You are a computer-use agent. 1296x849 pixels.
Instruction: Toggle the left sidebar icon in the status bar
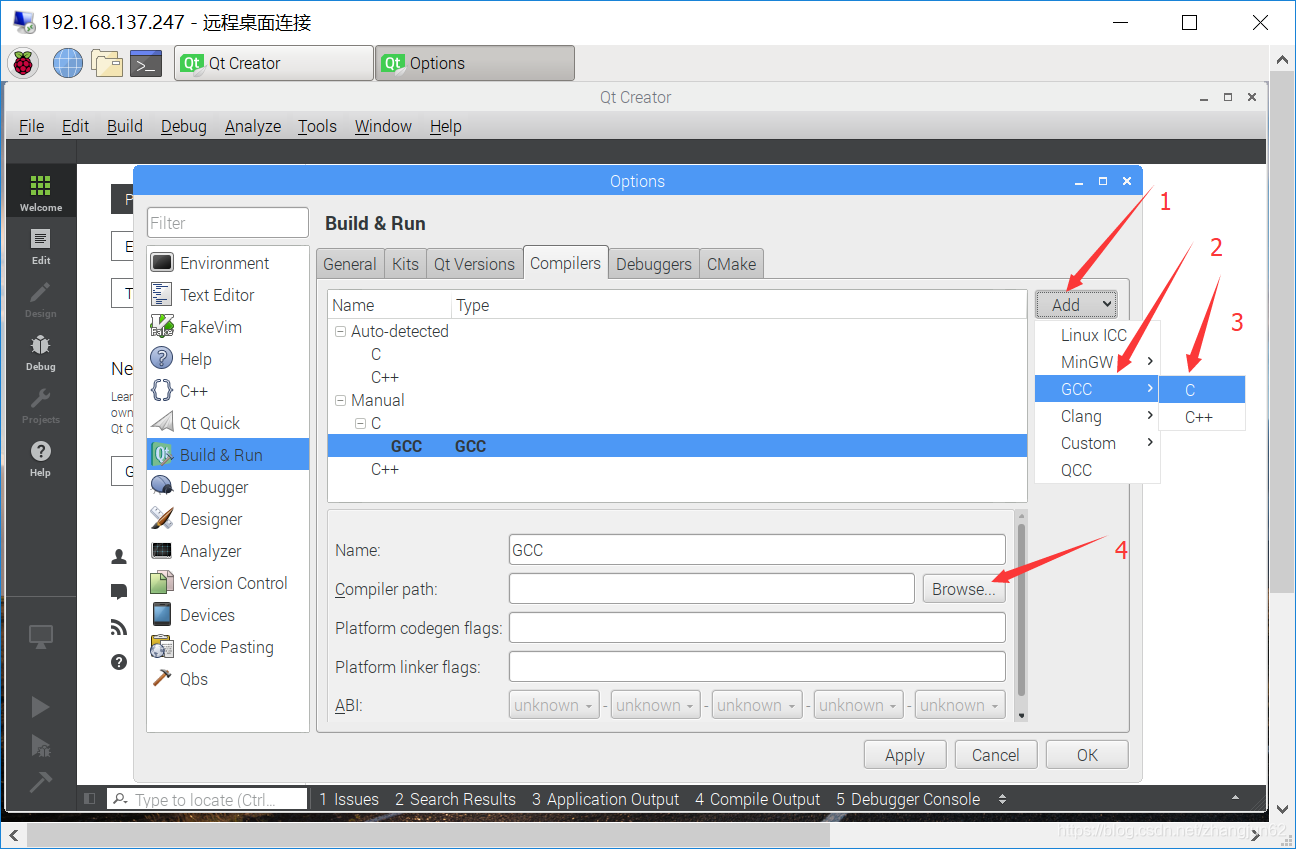90,799
